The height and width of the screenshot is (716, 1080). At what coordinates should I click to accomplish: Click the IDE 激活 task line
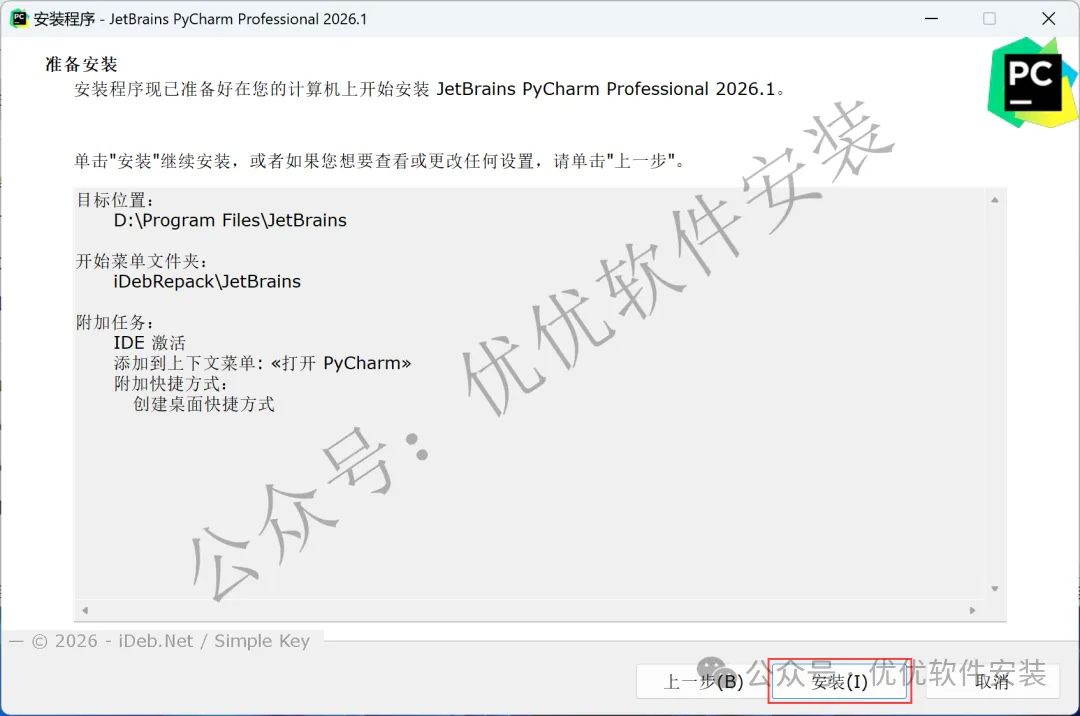point(149,343)
